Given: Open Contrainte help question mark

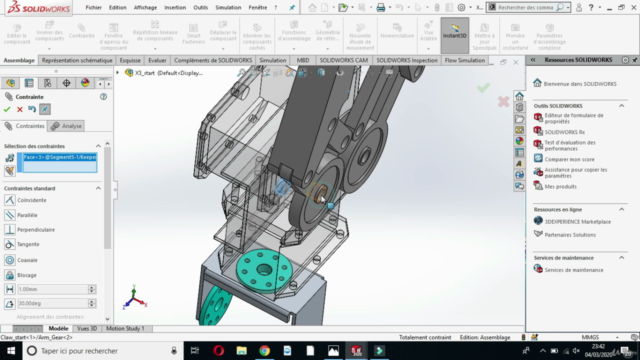Looking at the screenshot, I should click(x=103, y=97).
